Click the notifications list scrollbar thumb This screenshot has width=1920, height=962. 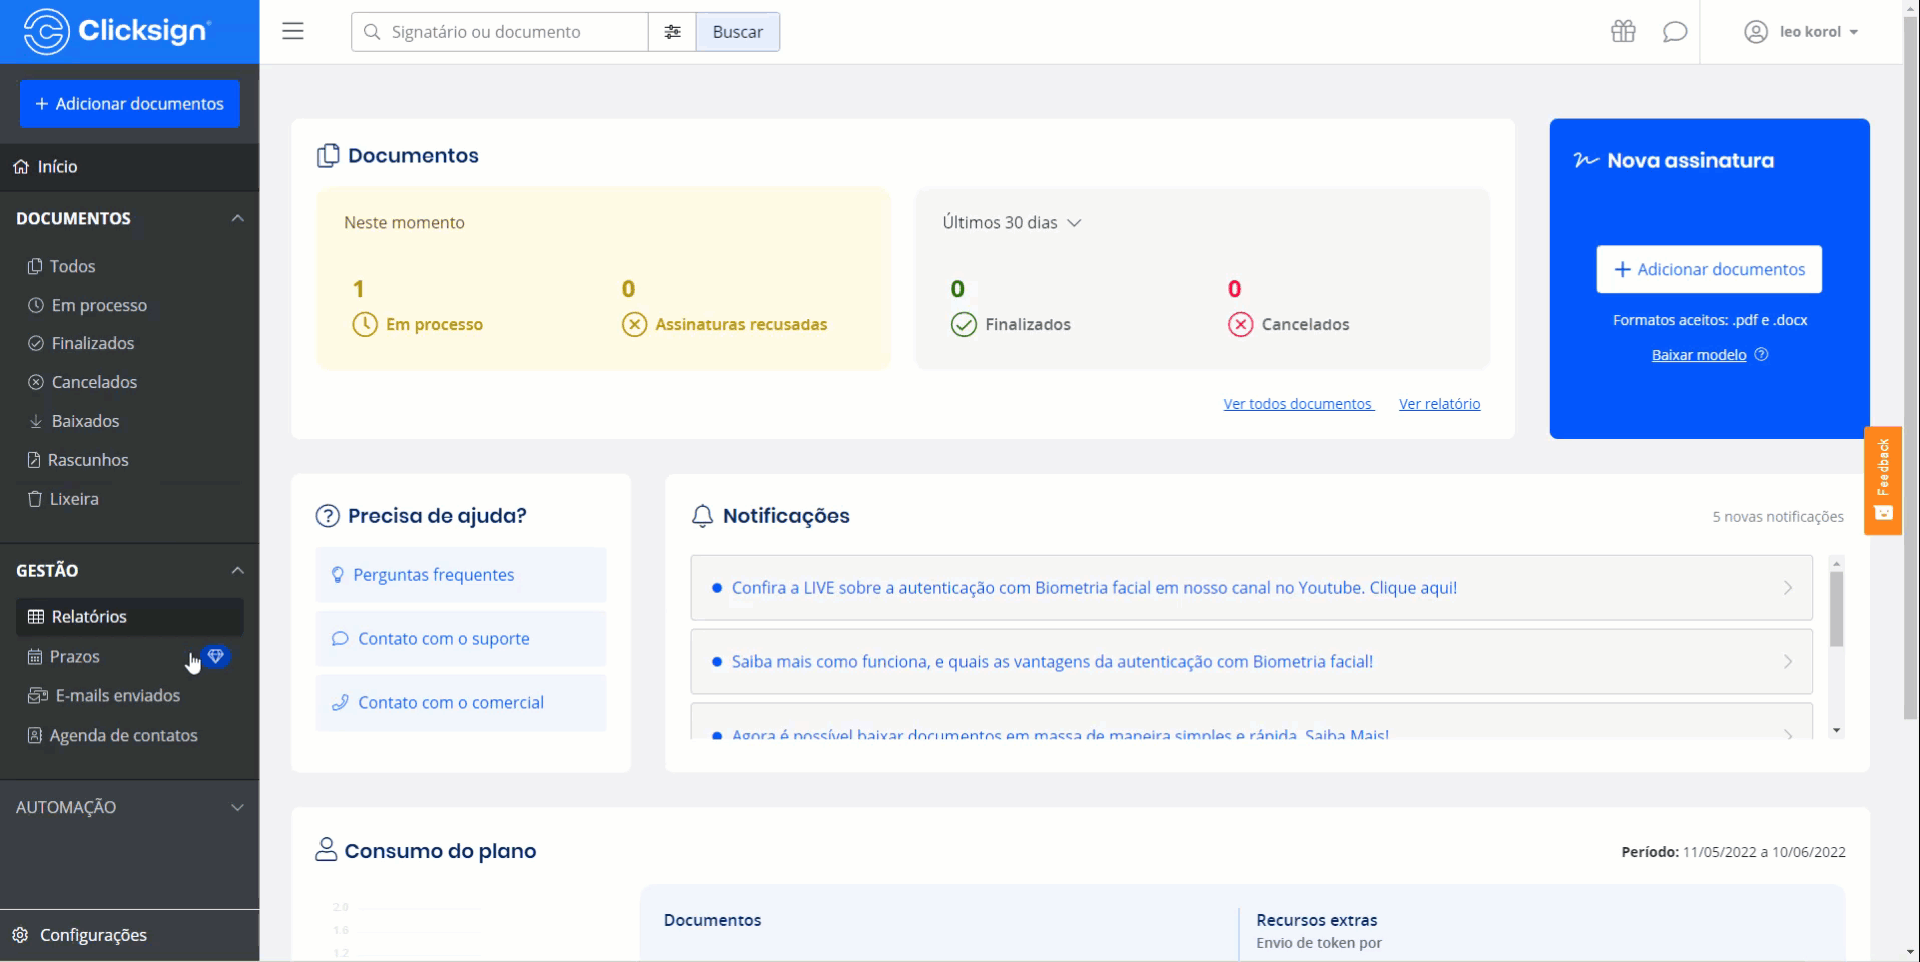pos(1836,609)
